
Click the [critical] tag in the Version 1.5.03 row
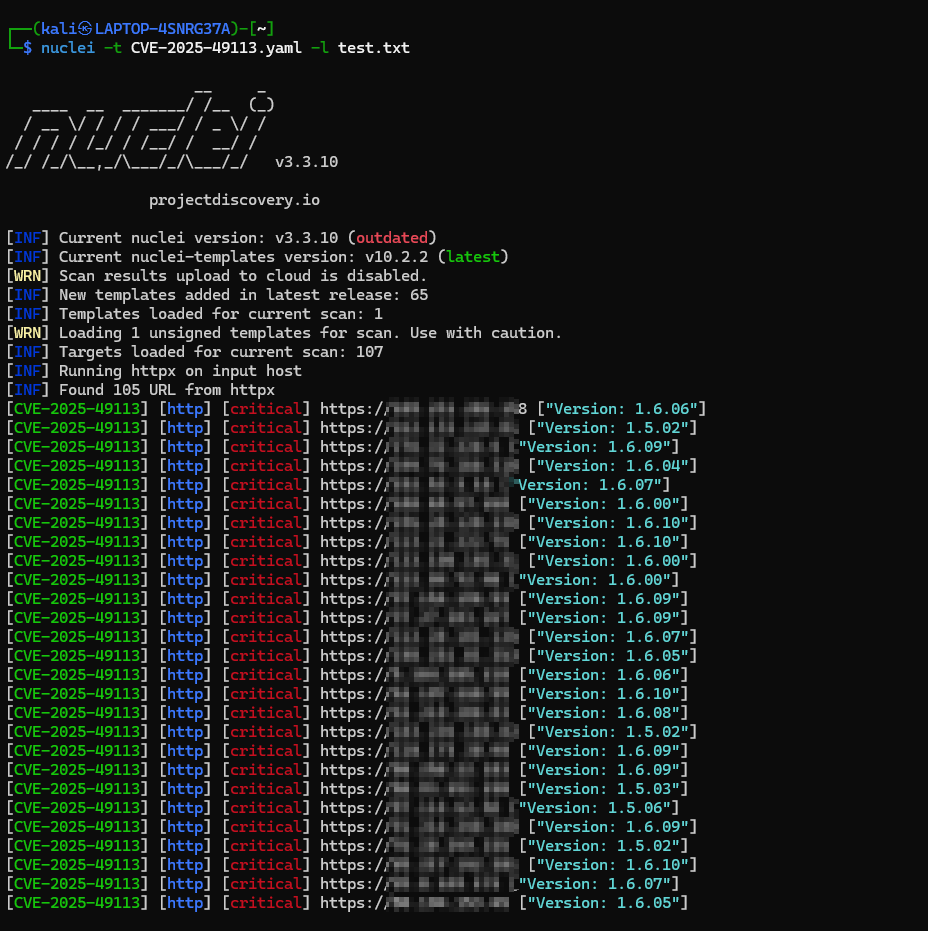[266, 789]
